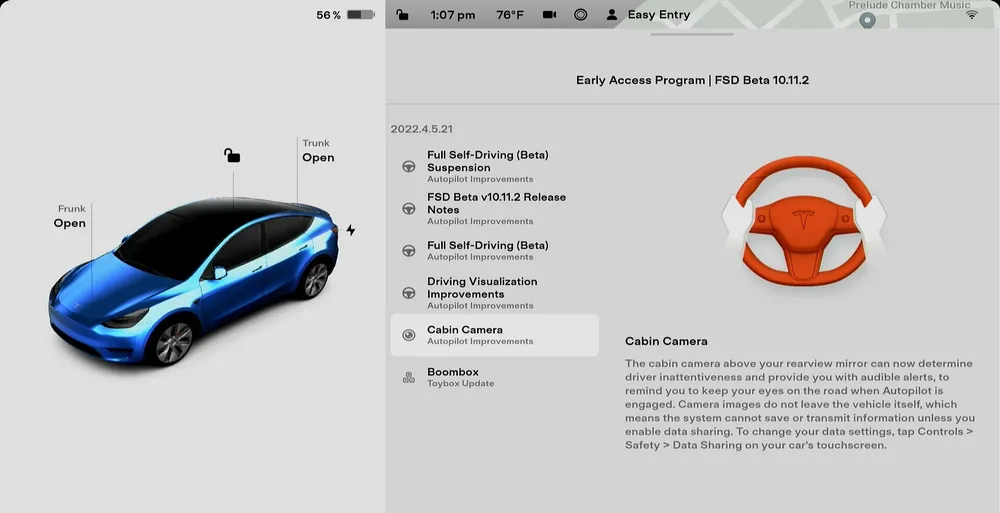Tap the orange steering wheel illustration

(804, 220)
